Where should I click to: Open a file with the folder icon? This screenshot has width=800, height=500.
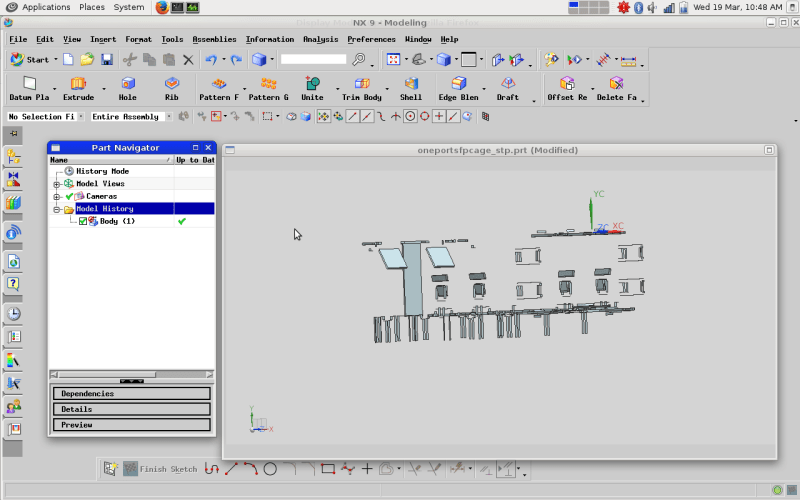pyautogui.click(x=87, y=60)
